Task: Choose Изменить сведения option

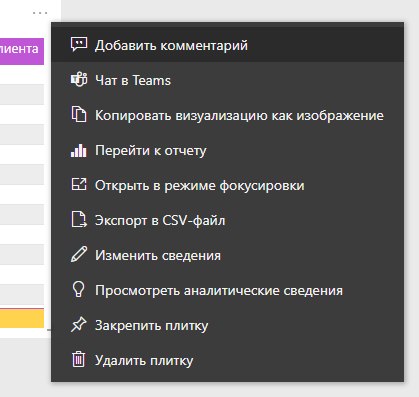Action: tap(227, 255)
